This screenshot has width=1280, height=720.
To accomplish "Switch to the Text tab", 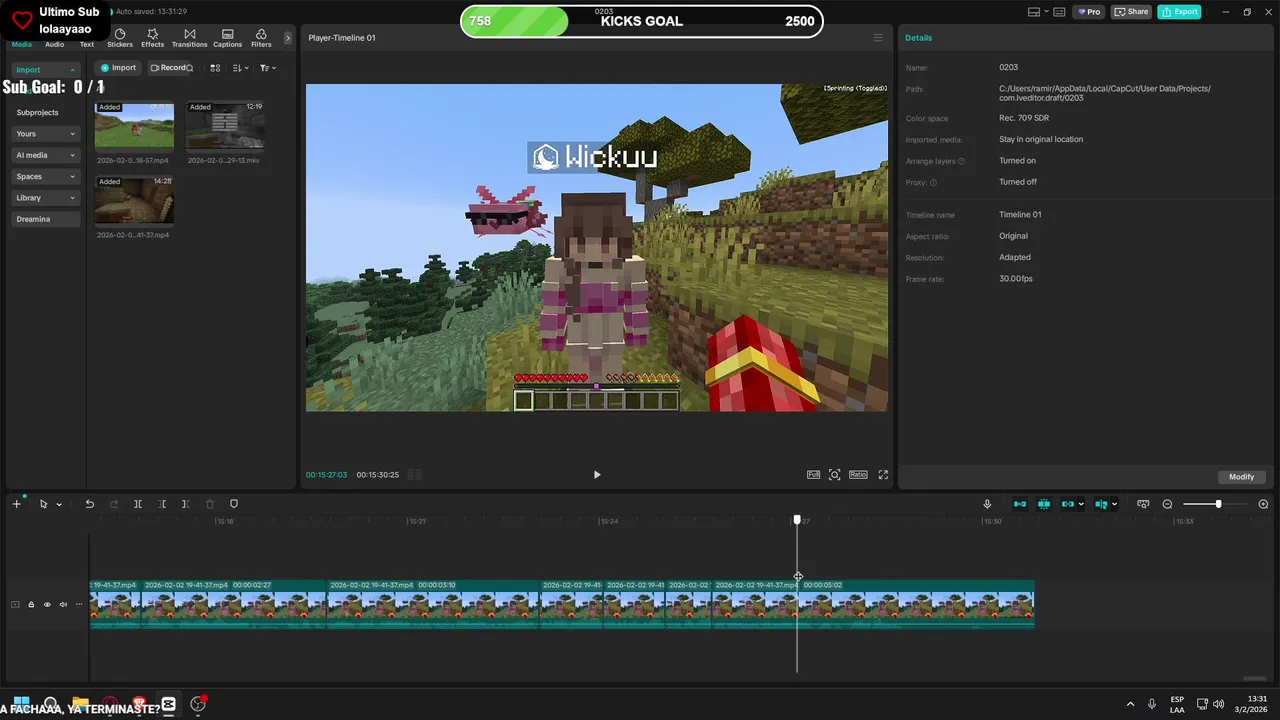I will point(87,44).
